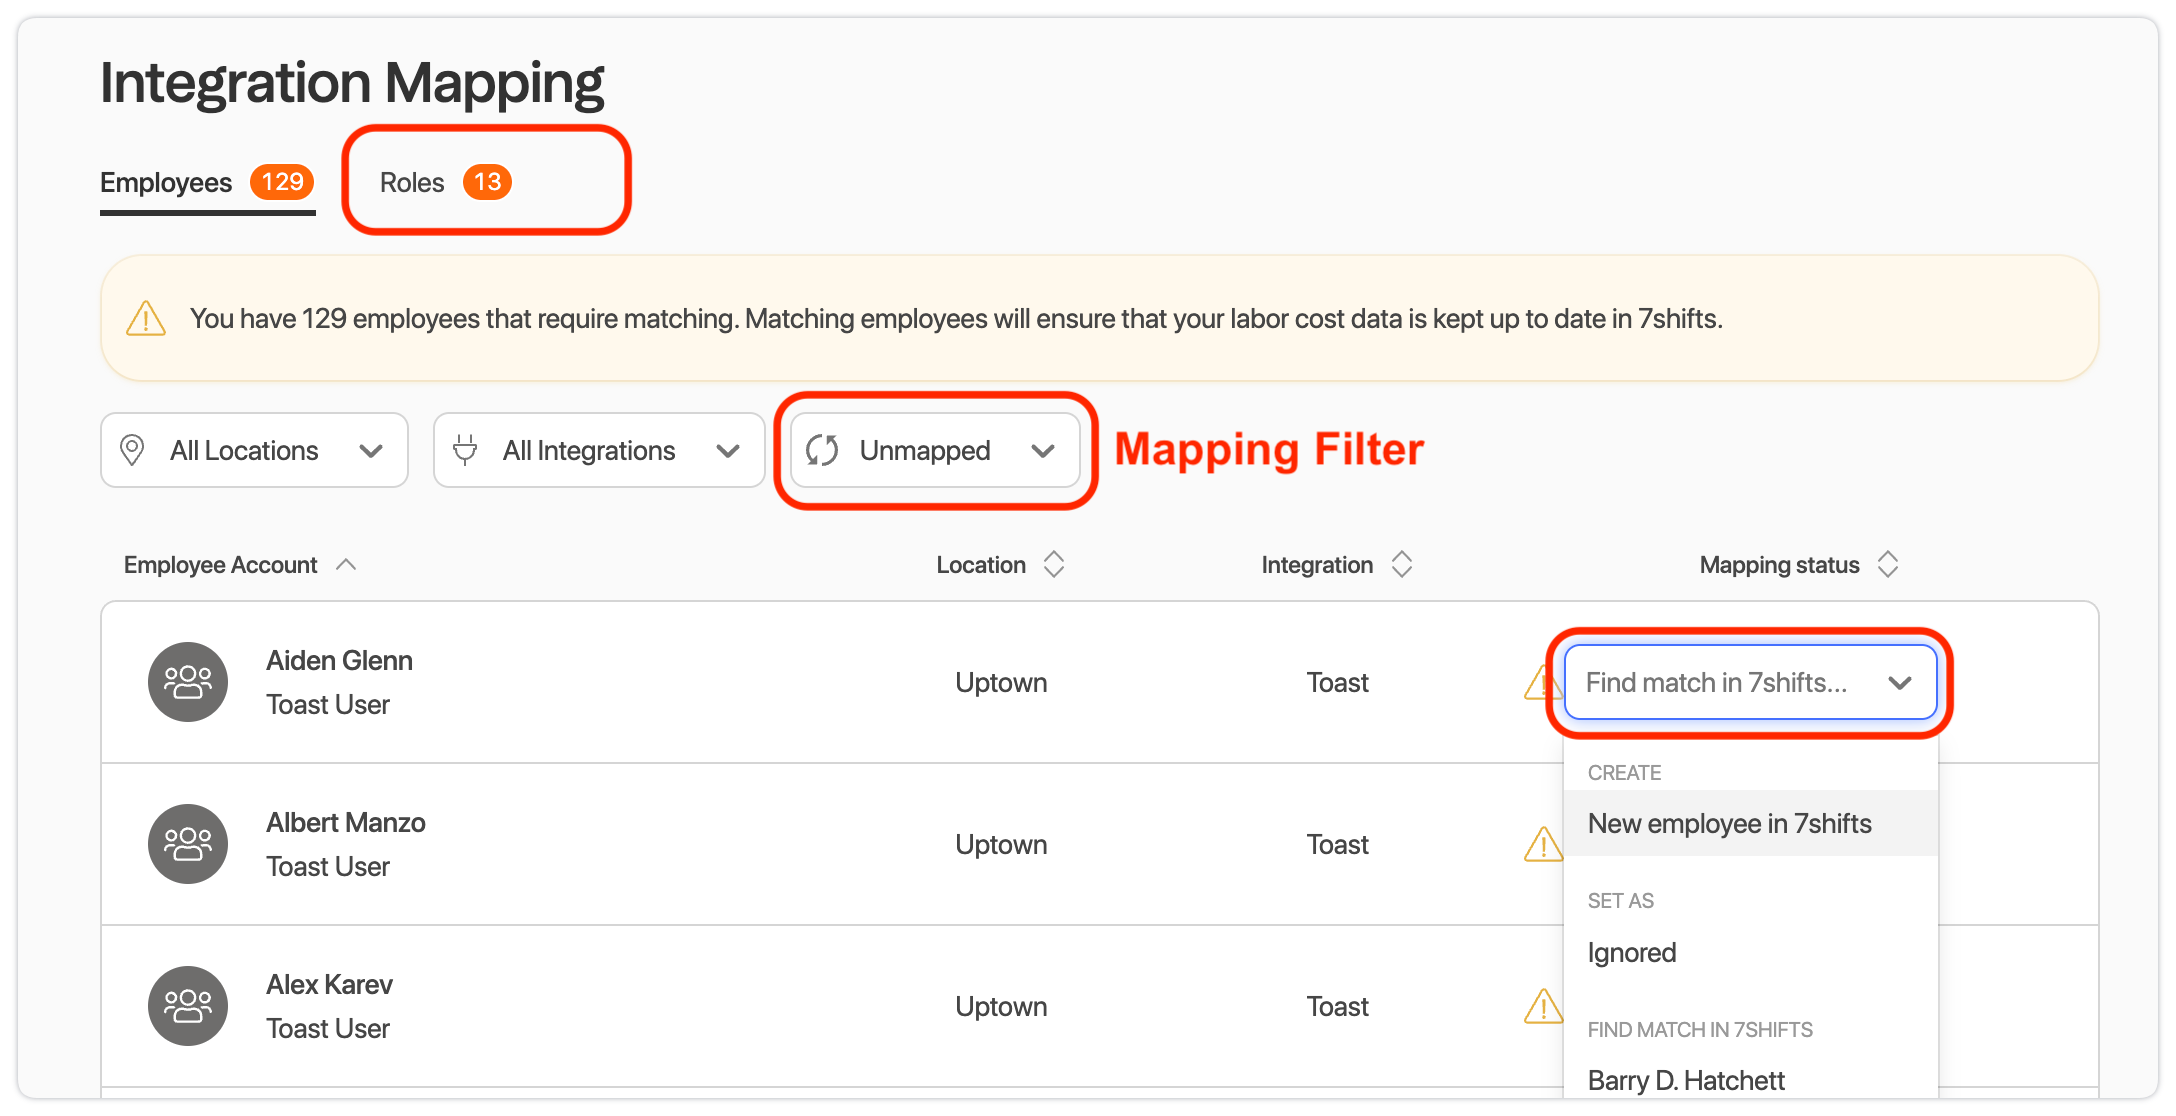Viewport: 2176px width, 1116px height.
Task: Click the Alex Karev name
Action: [x=329, y=984]
